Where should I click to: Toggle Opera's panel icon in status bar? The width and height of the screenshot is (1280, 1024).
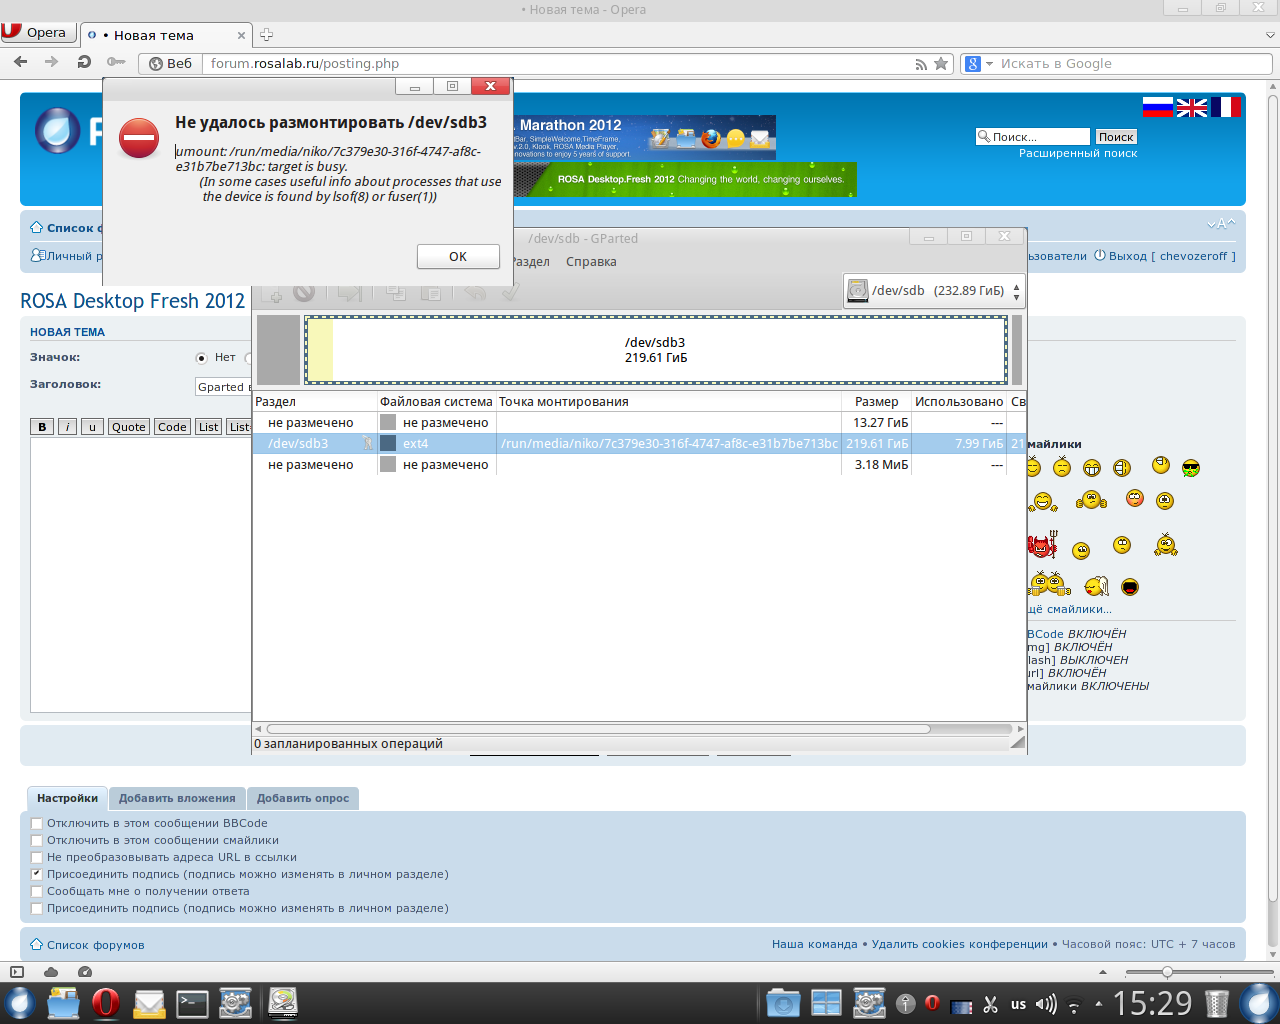point(16,972)
